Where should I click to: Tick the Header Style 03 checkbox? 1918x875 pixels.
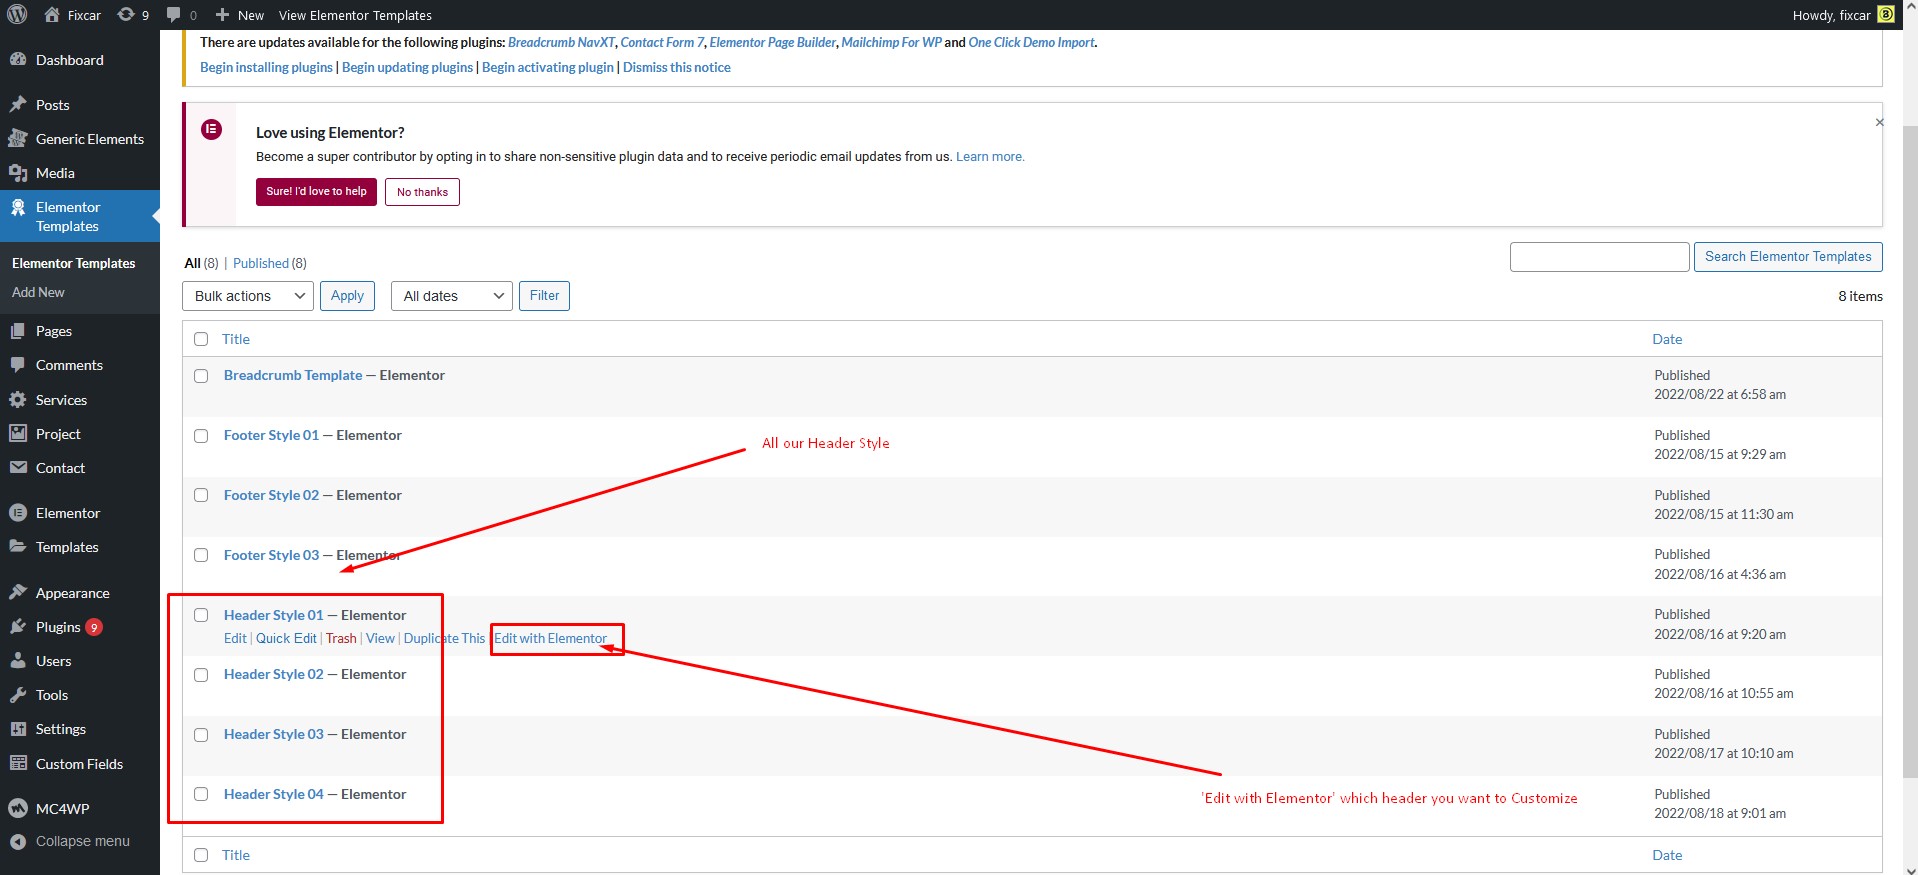pyautogui.click(x=201, y=735)
